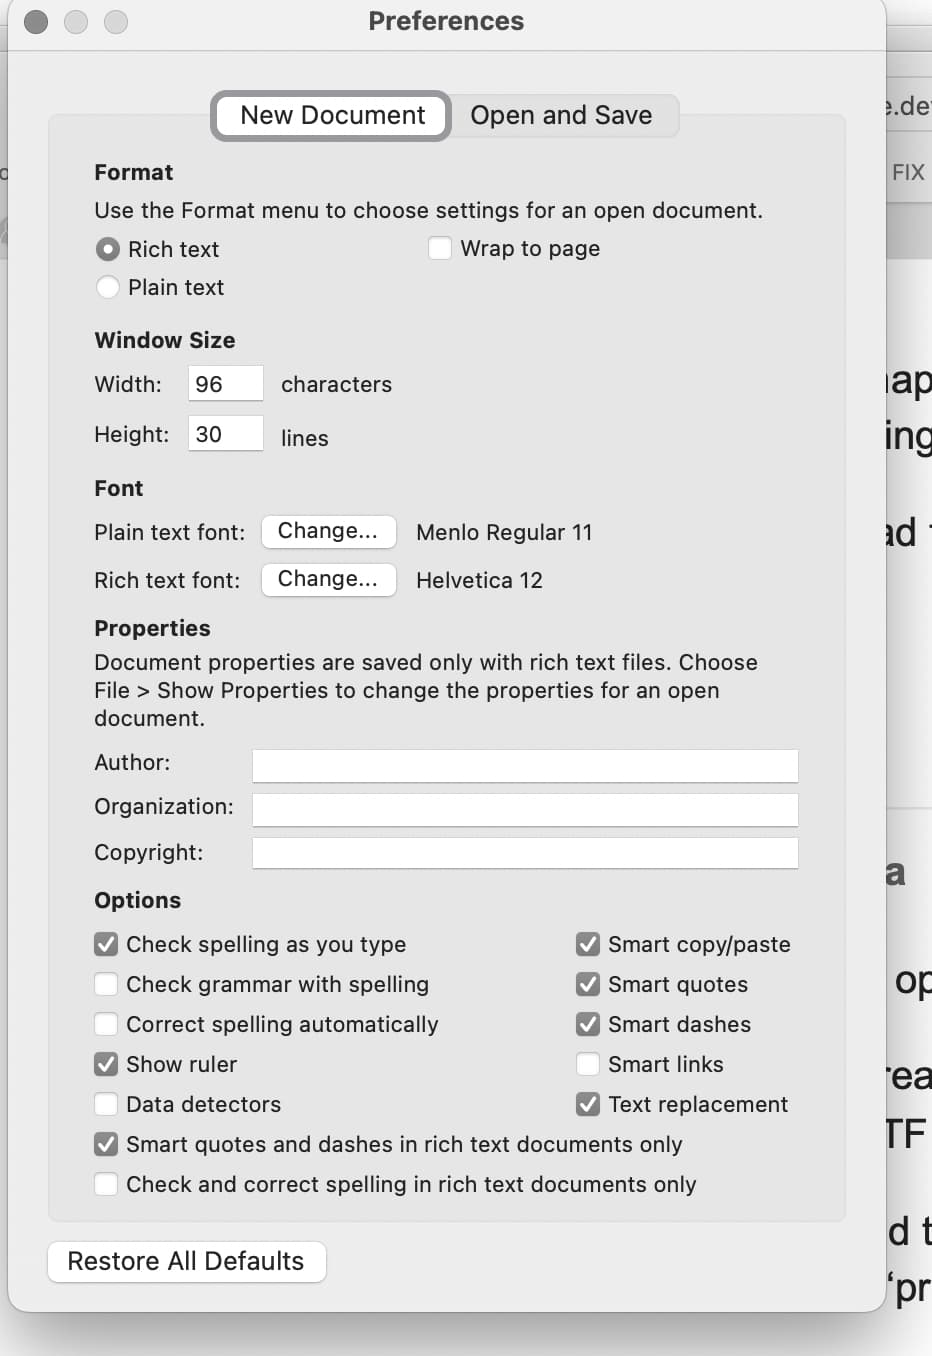
Task: Toggle the Smart quotes checkbox
Action: pyautogui.click(x=588, y=984)
